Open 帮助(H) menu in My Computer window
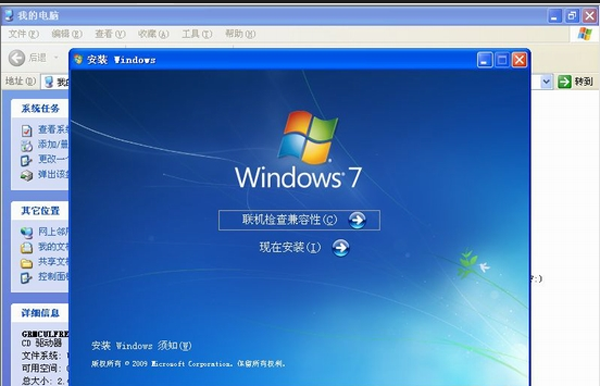The width and height of the screenshot is (600, 386). 240,34
